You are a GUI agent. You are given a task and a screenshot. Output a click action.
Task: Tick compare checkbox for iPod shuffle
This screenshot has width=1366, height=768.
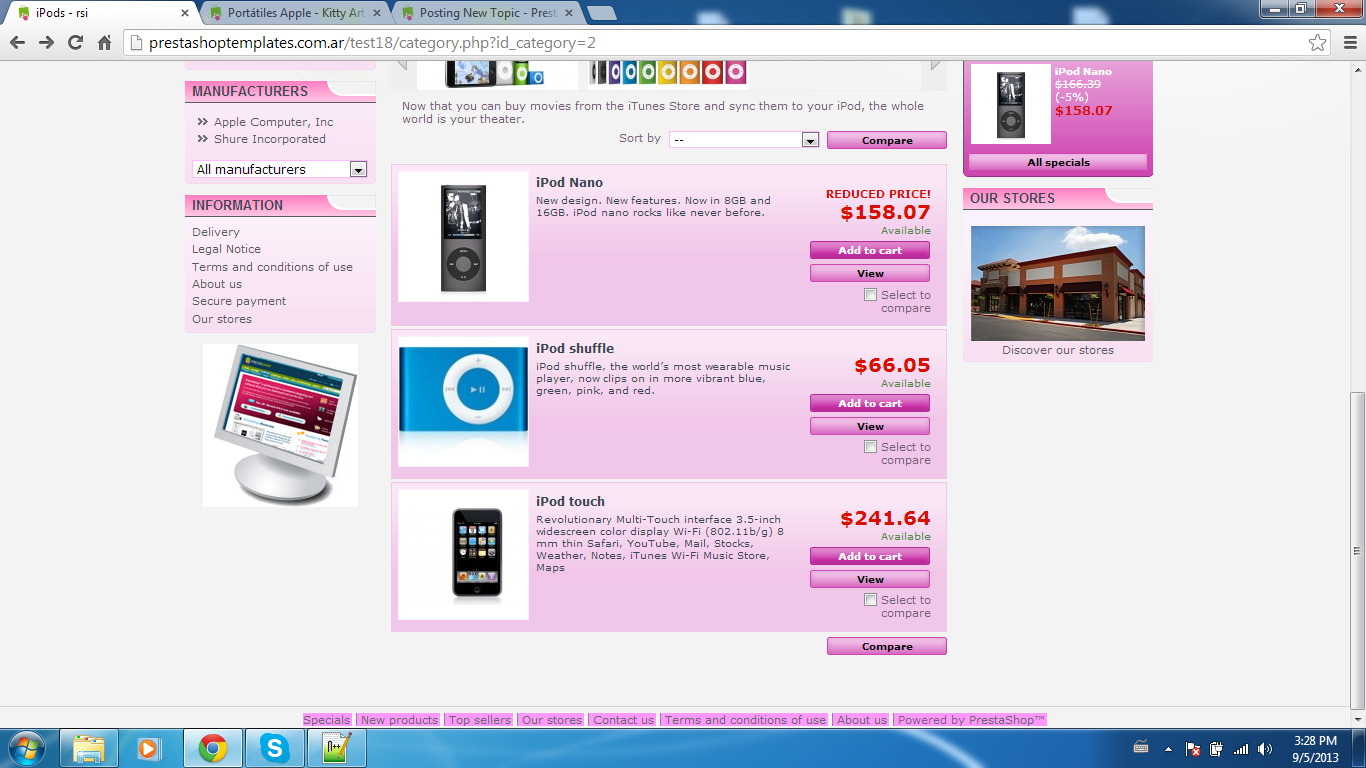(x=870, y=447)
